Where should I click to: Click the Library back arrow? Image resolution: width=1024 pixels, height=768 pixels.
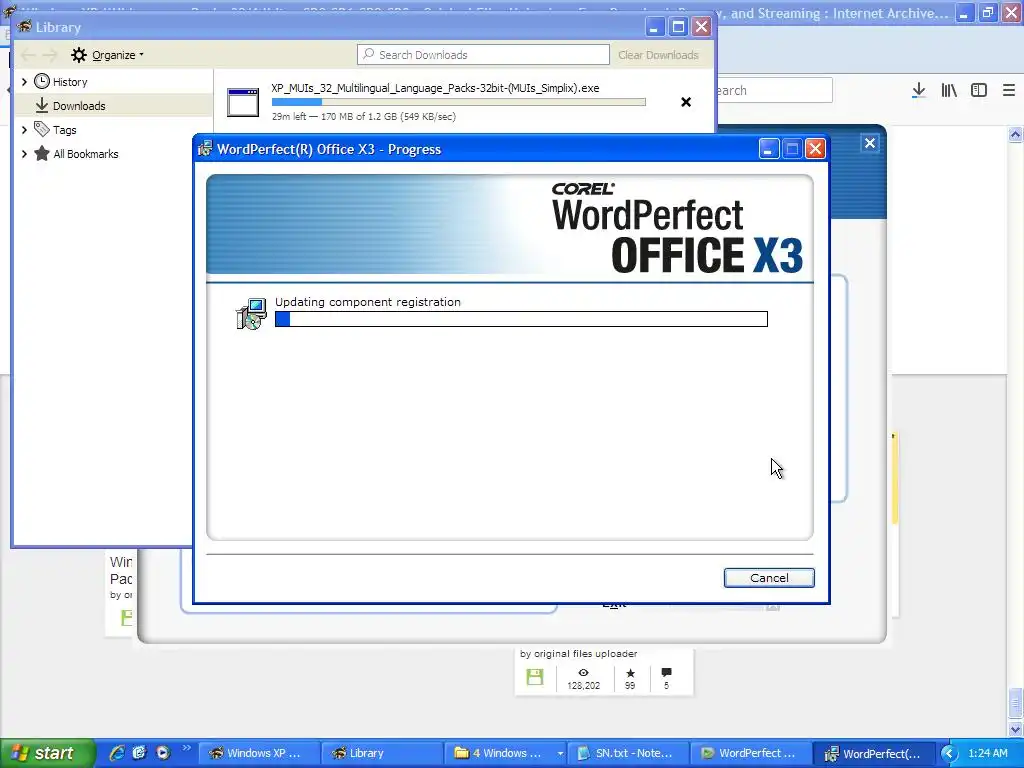(28, 55)
